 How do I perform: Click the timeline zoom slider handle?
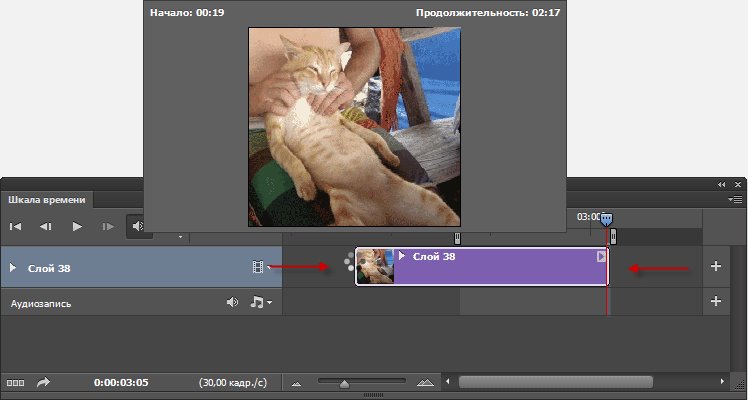tap(344, 383)
